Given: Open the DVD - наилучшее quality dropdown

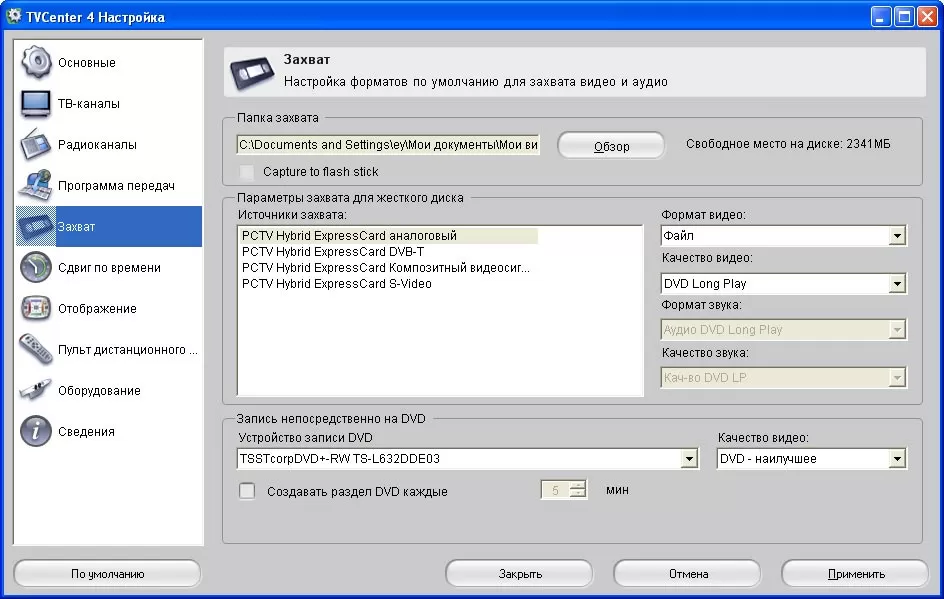Looking at the screenshot, I should coord(897,459).
